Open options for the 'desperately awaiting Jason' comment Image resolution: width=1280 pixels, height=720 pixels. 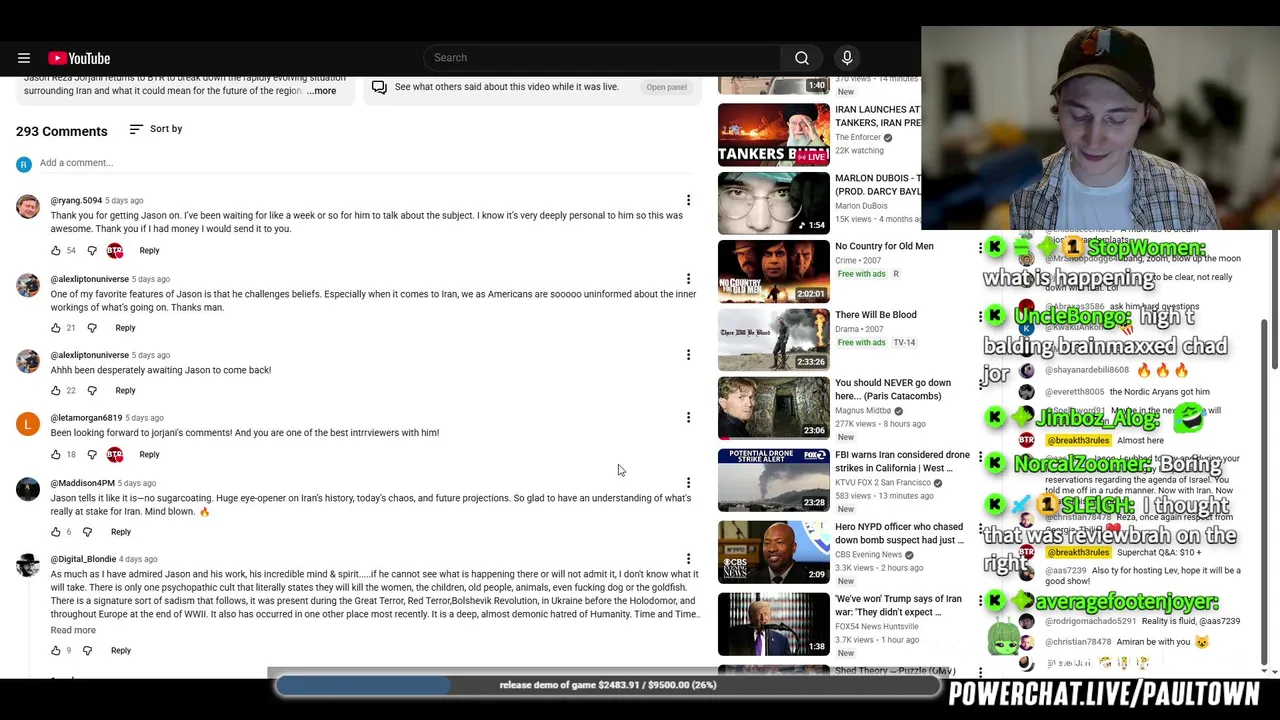pyautogui.click(x=688, y=355)
